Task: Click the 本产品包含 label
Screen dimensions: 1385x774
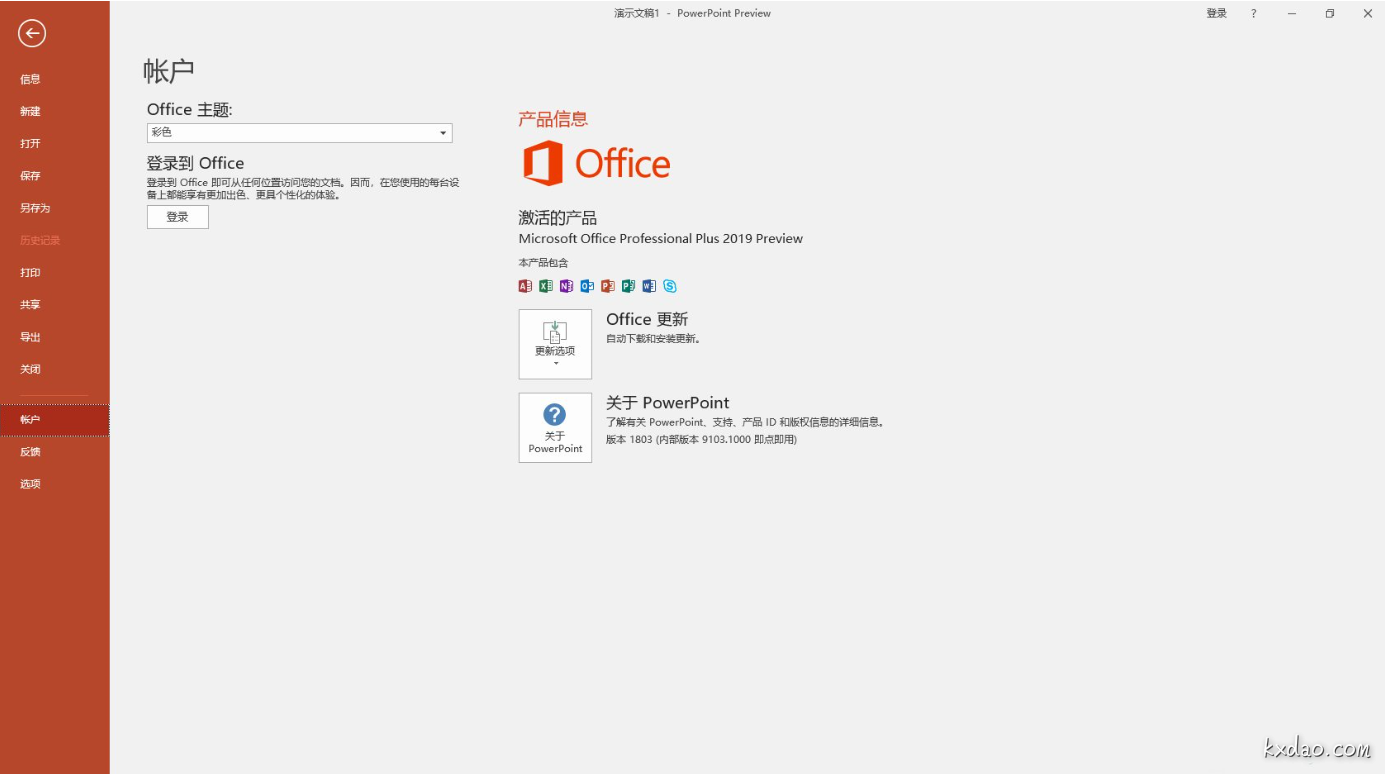Action: 543,263
